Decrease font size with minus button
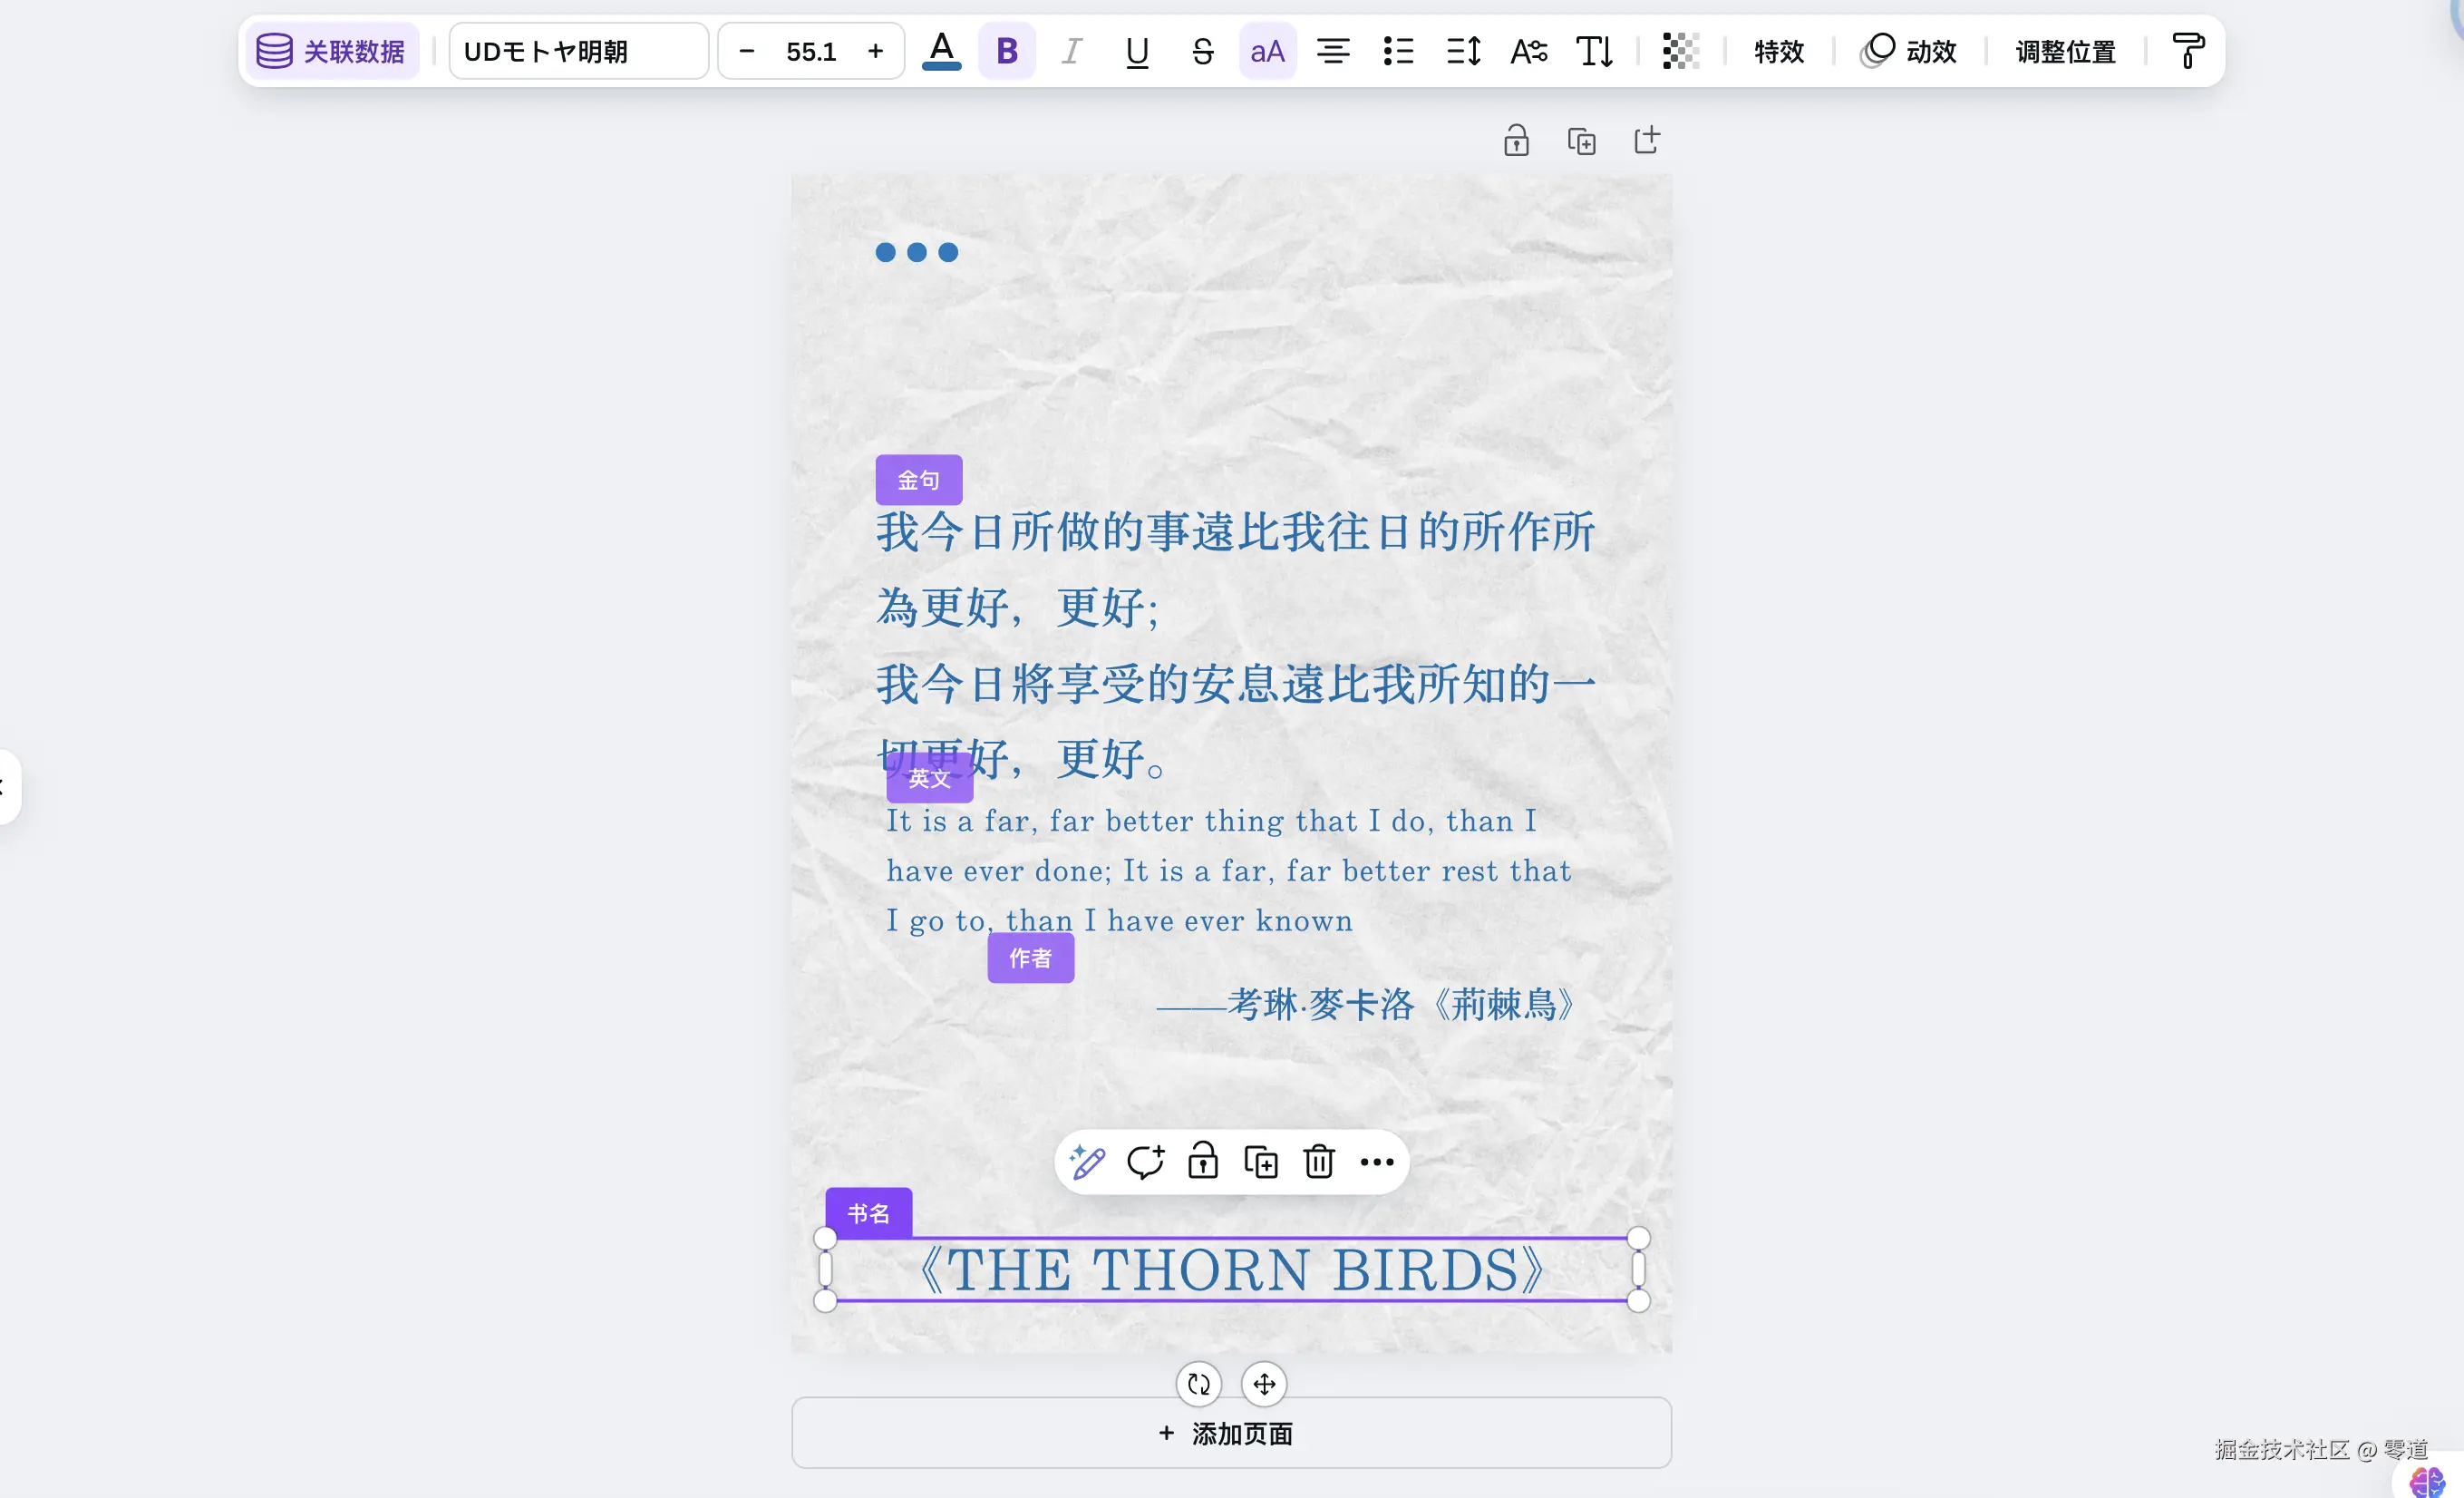2464x1498 pixels. (746, 51)
